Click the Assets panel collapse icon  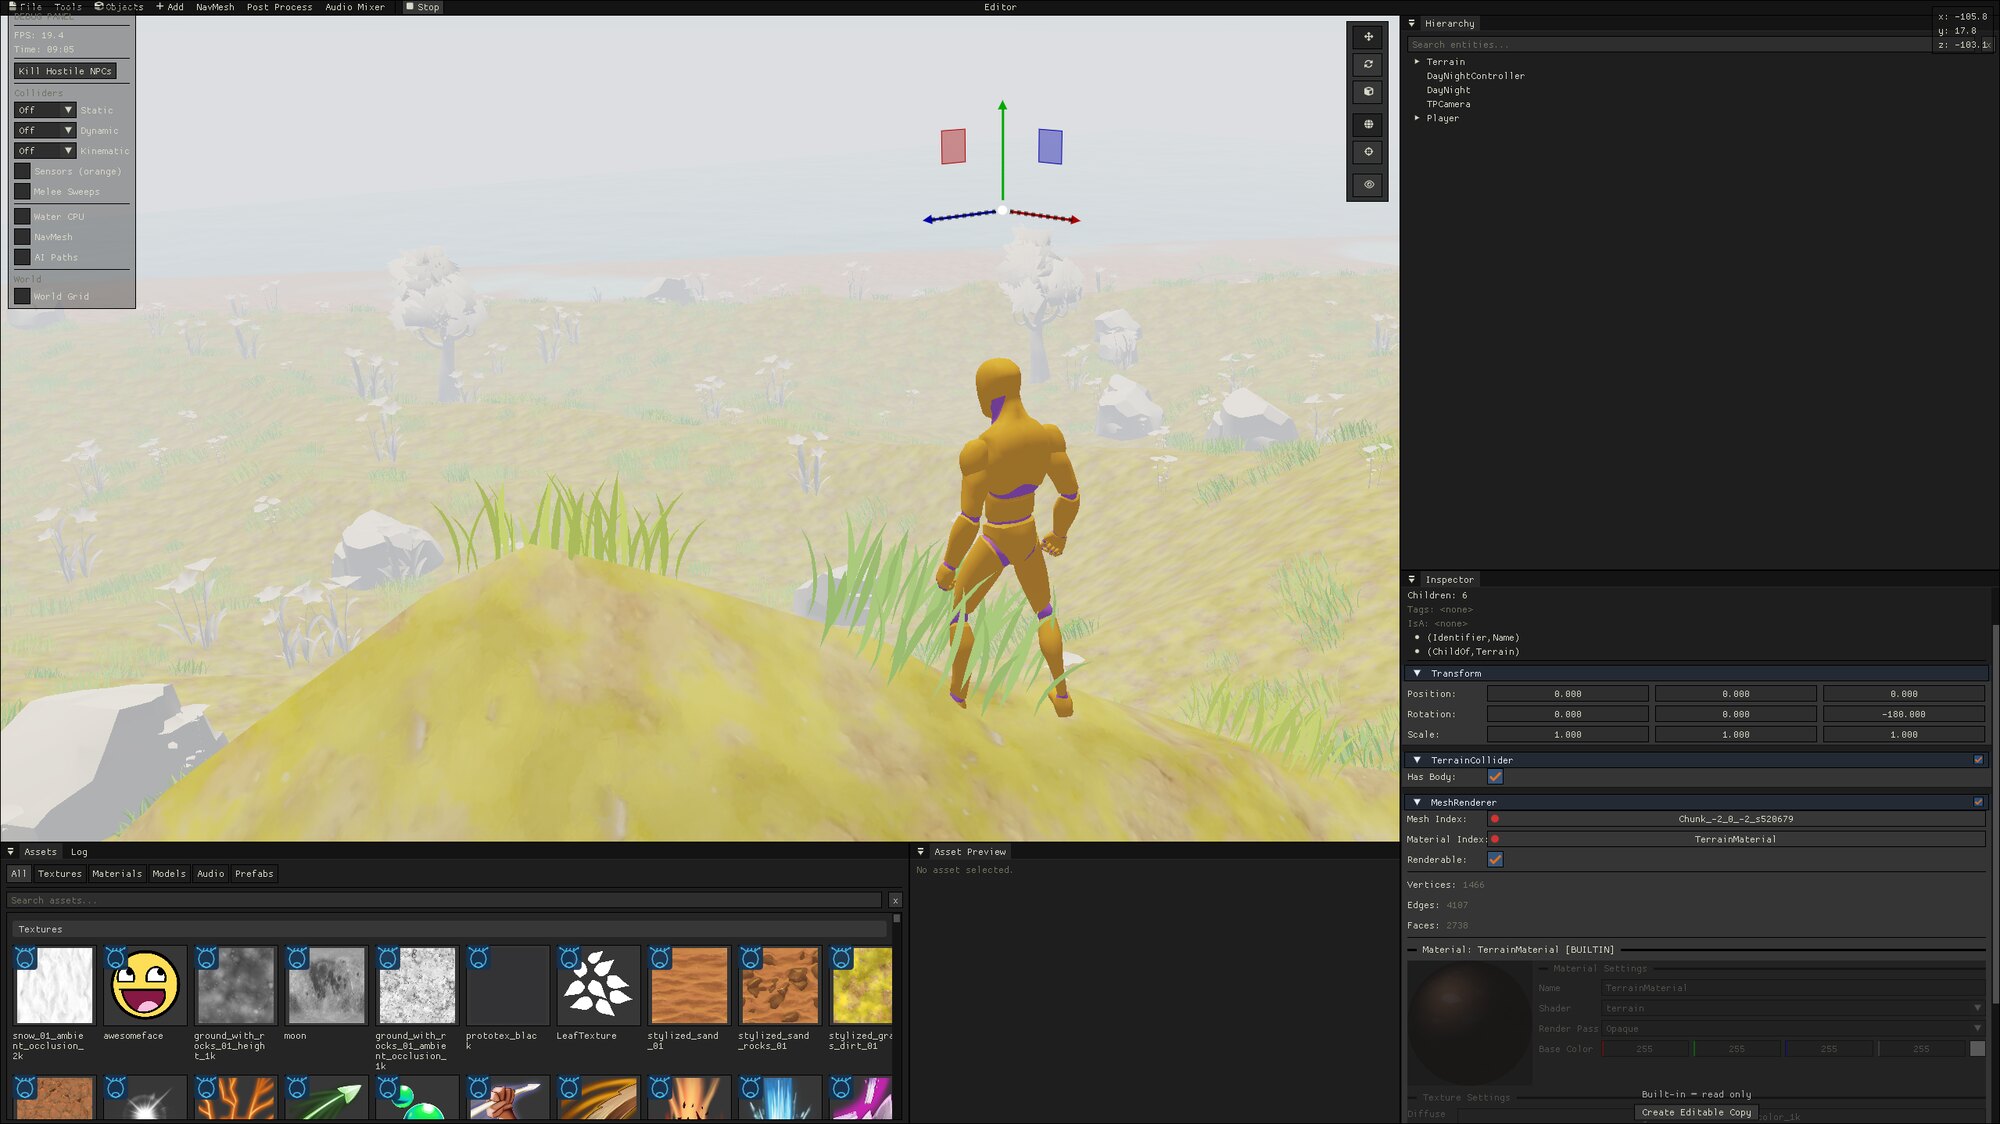10,852
